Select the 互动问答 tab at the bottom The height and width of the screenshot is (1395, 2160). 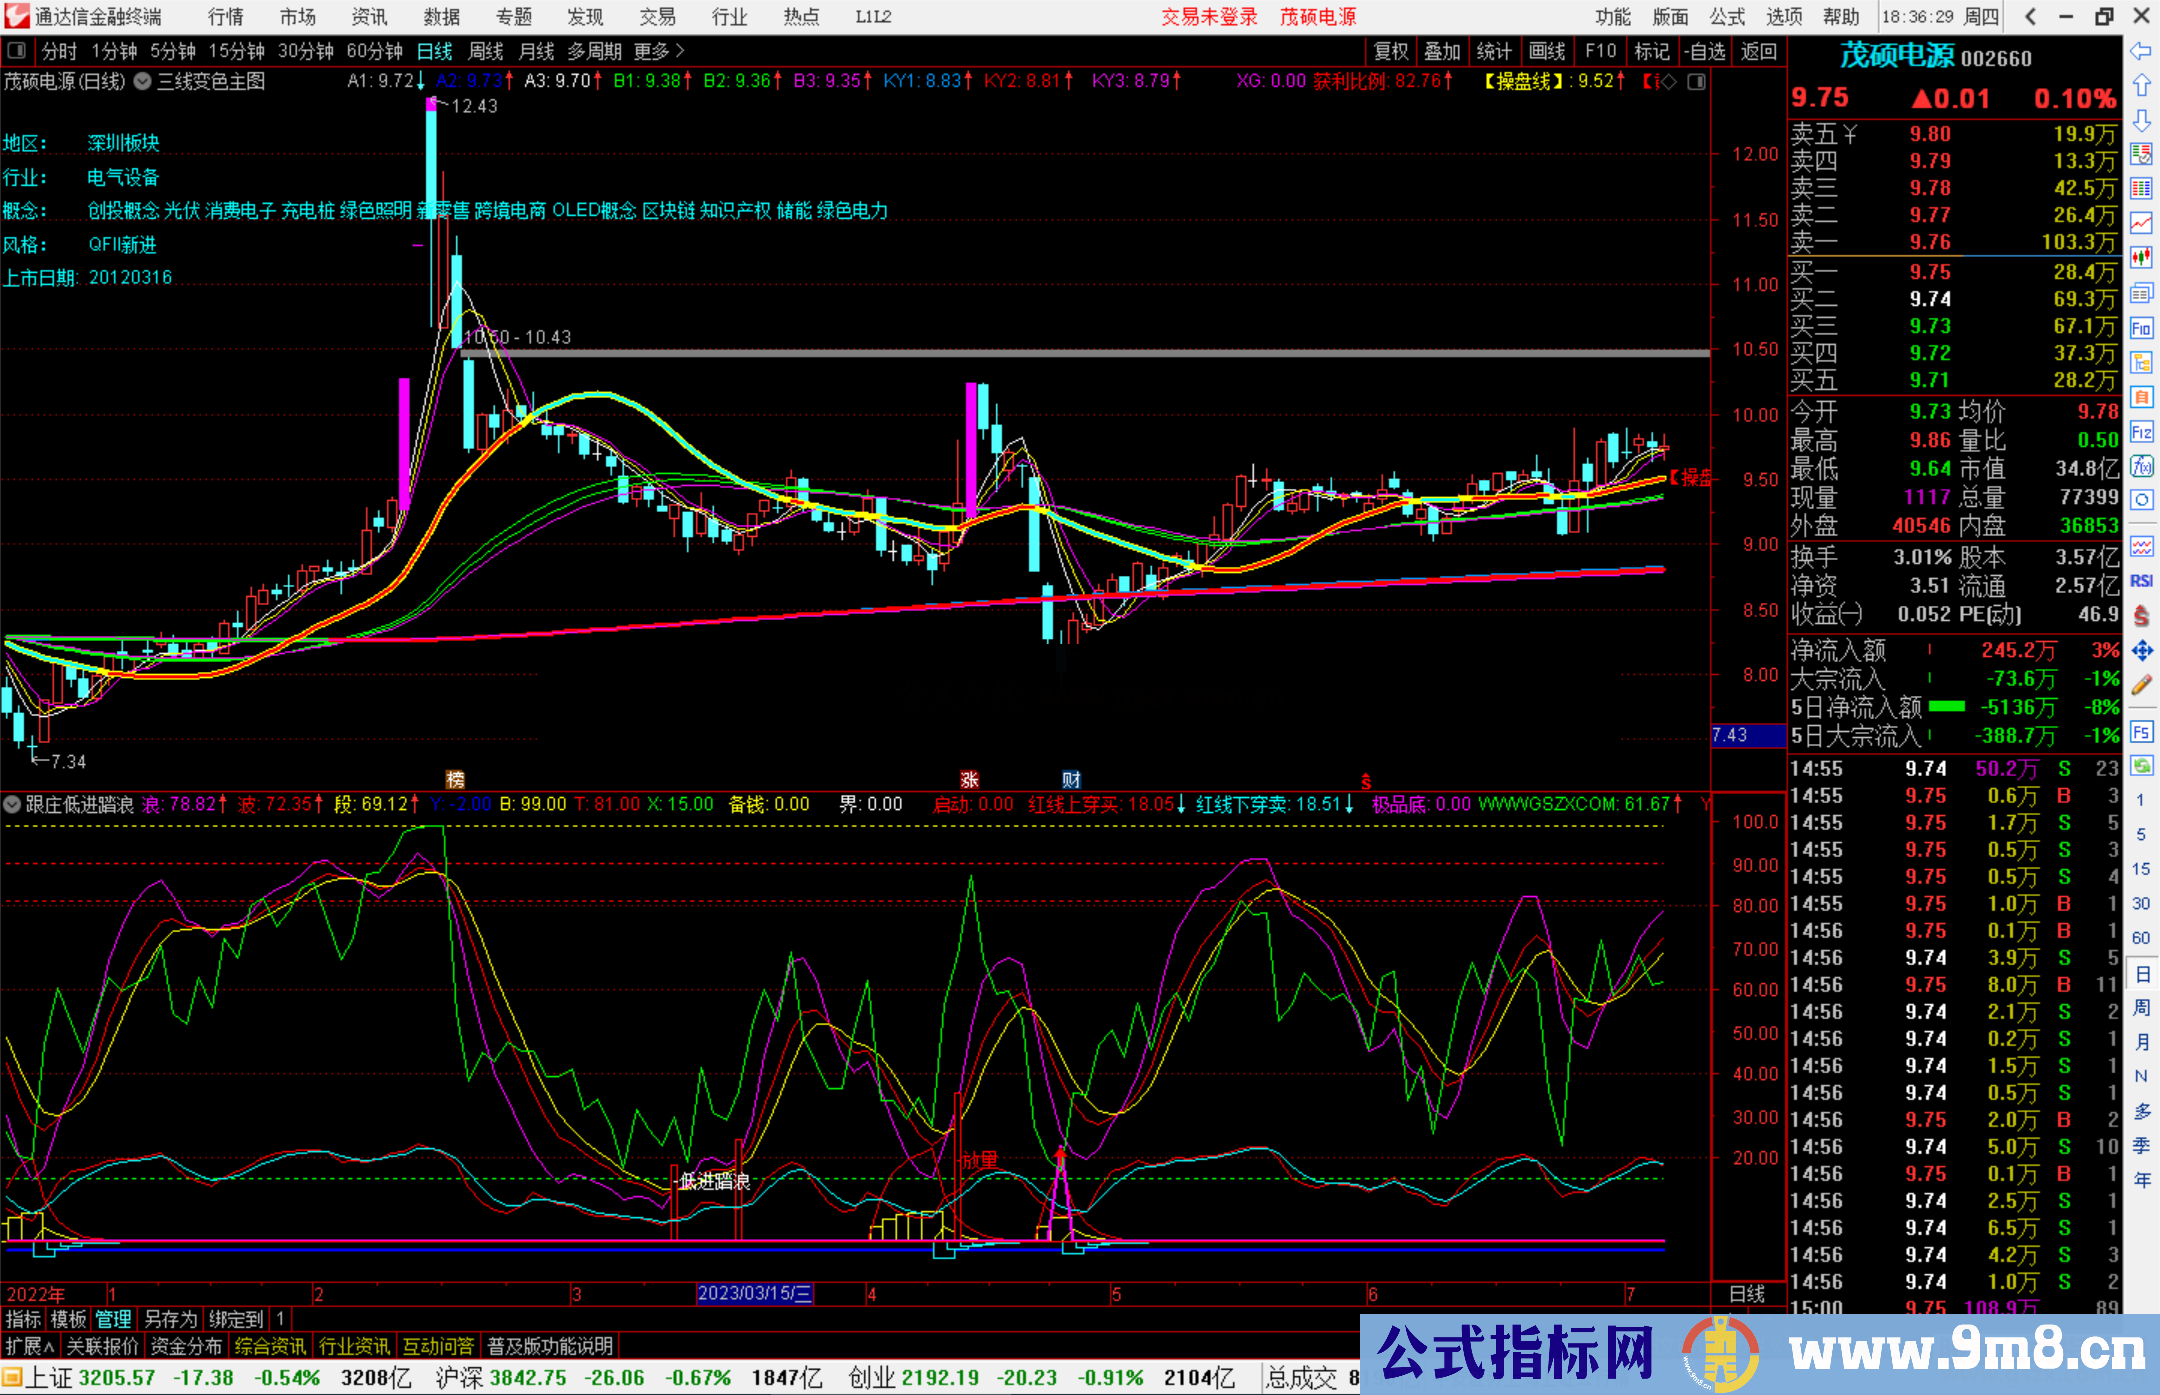[x=438, y=1346]
